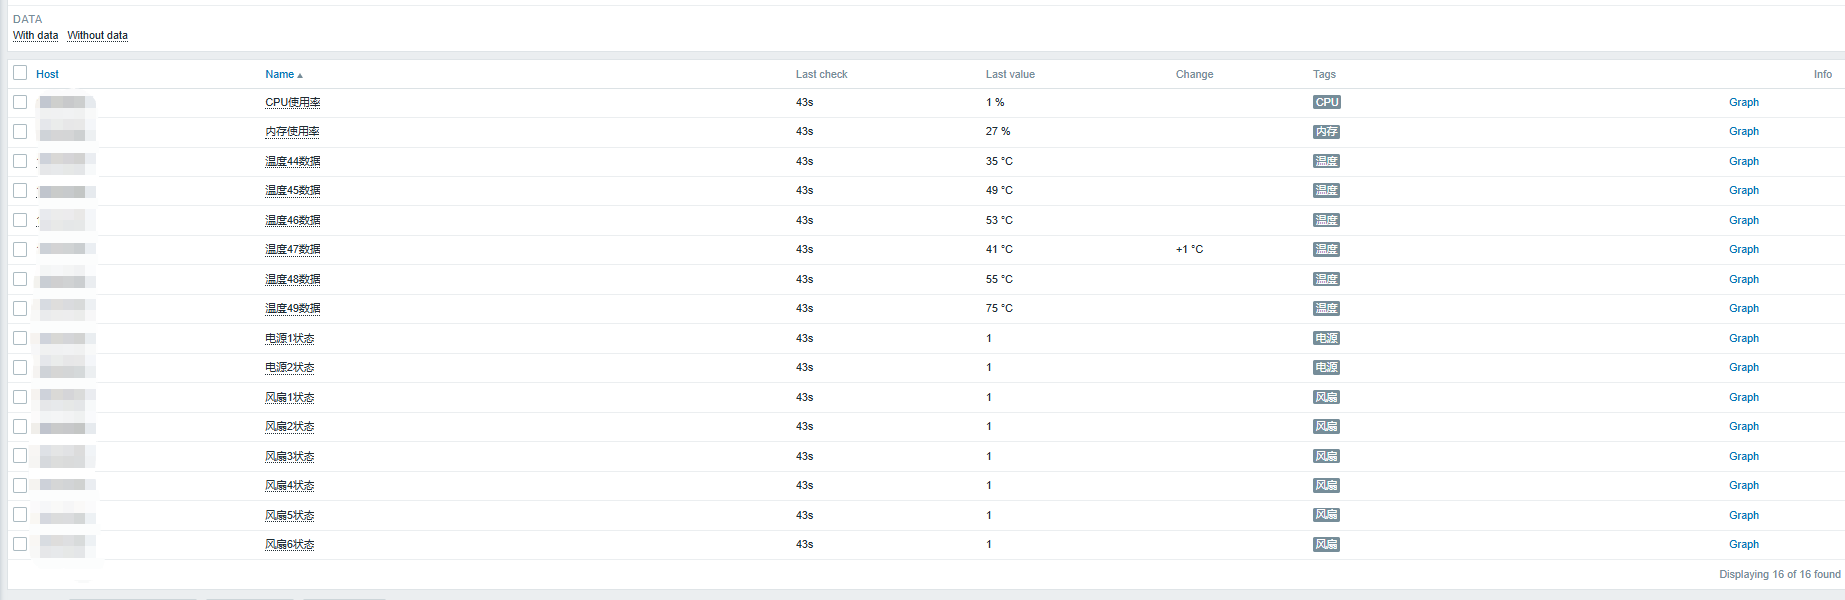
Task: Sort the table by the Name column
Action: point(280,74)
